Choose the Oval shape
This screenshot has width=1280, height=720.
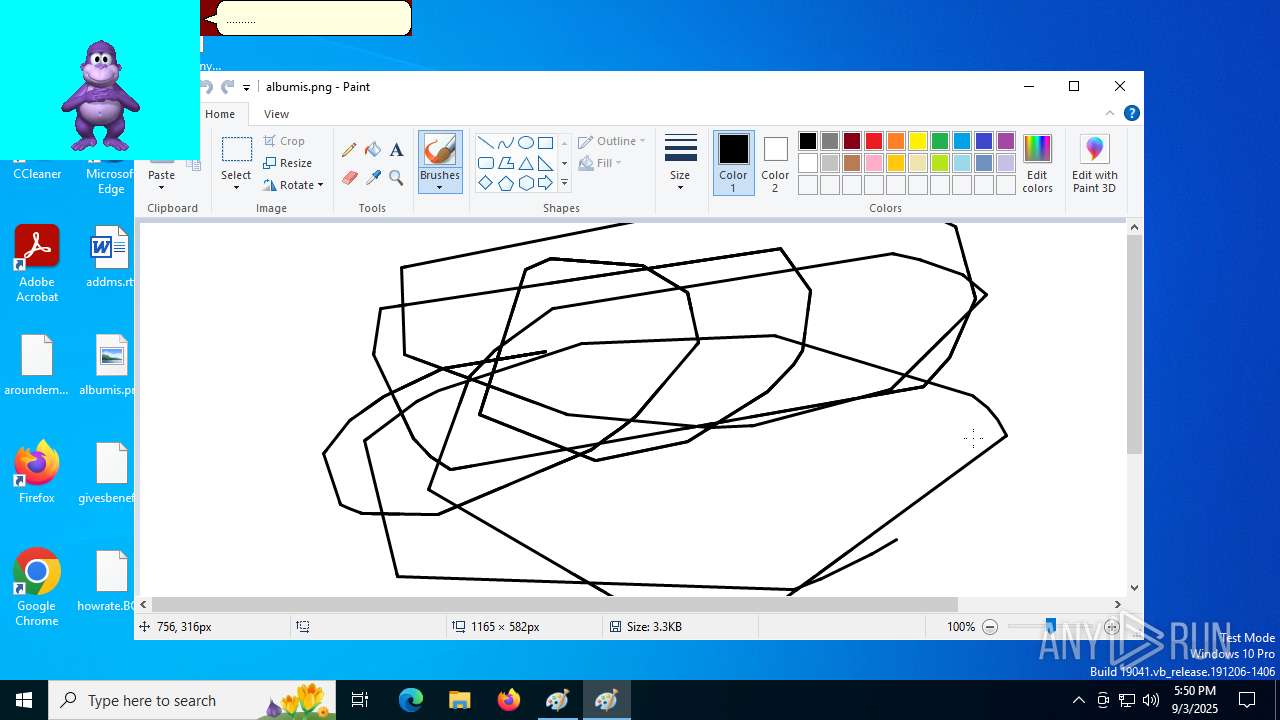pyautogui.click(x=525, y=142)
